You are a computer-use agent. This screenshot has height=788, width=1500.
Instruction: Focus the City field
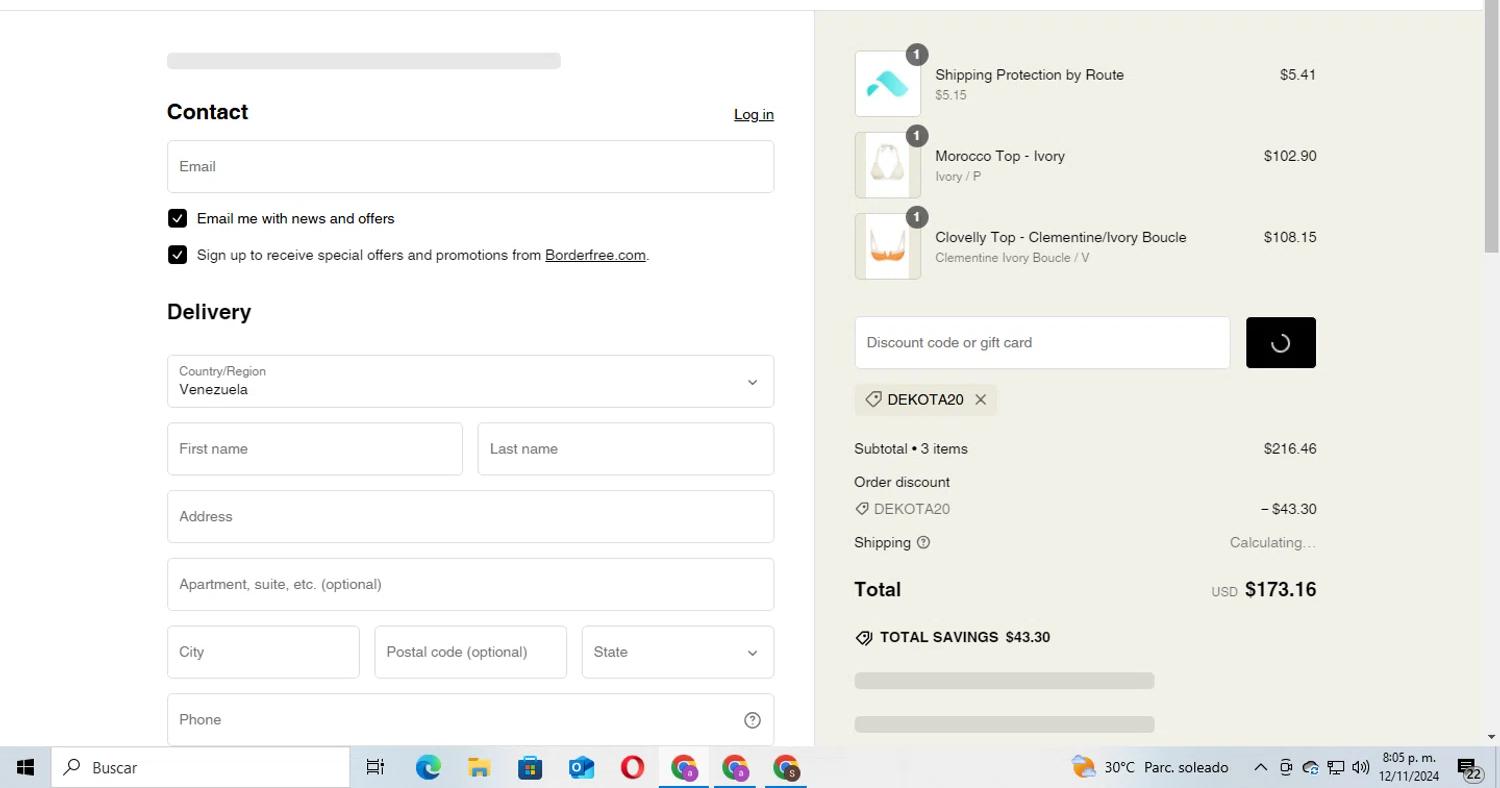tap(263, 652)
